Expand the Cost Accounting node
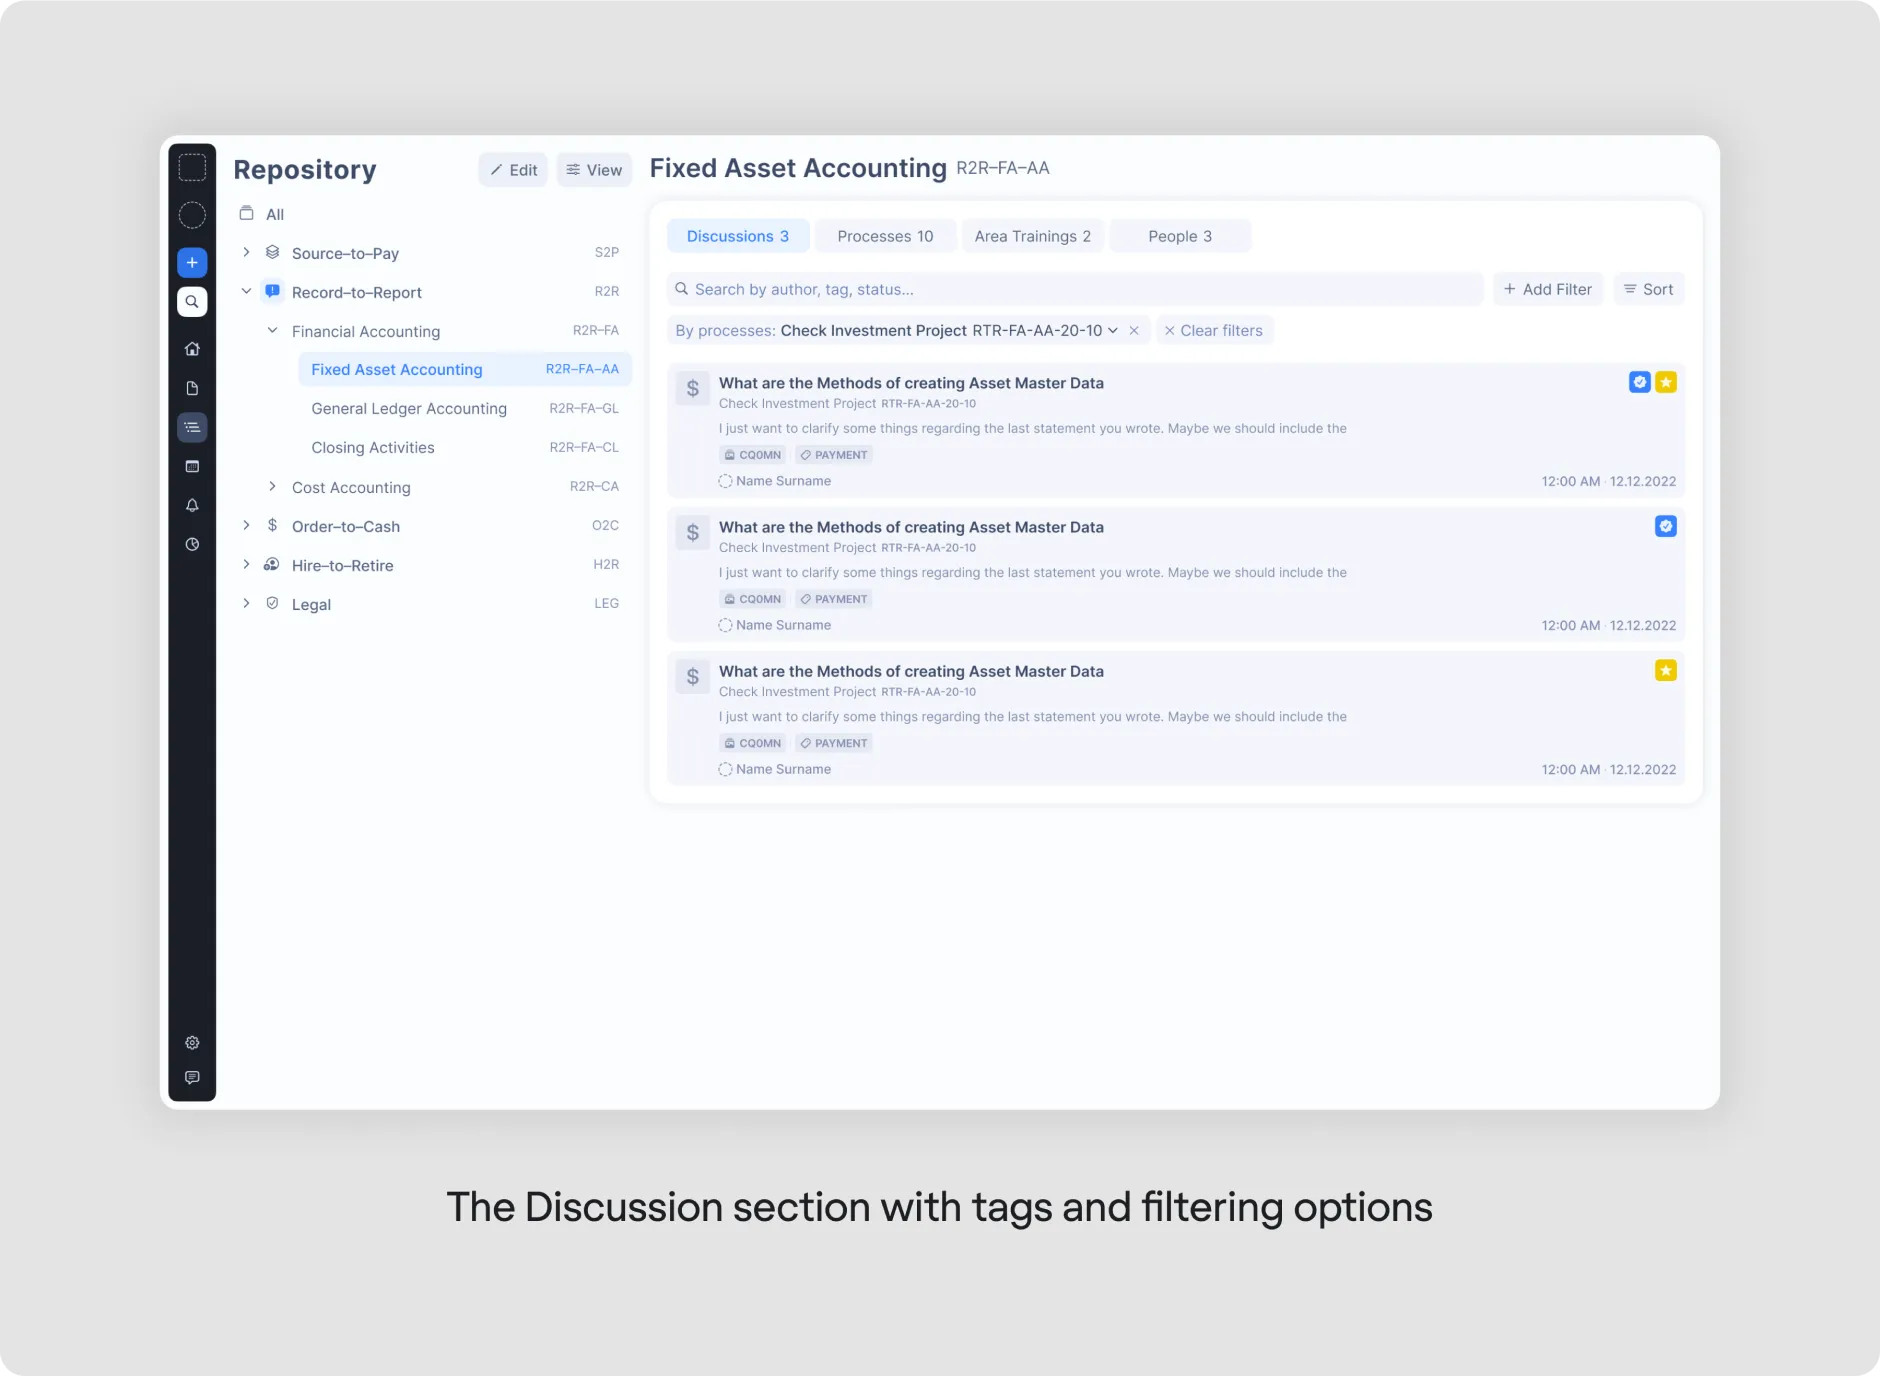 pos(272,486)
